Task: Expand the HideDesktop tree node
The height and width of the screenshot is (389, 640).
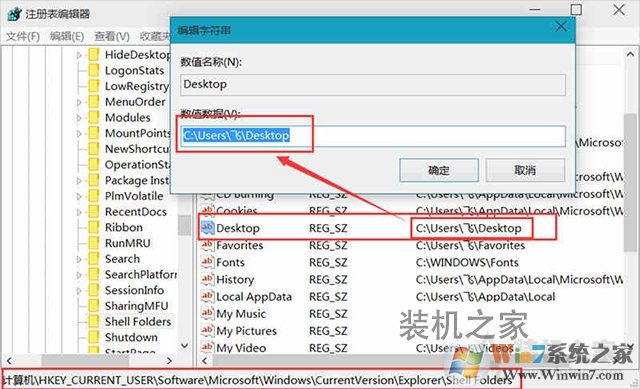Action: (79, 55)
